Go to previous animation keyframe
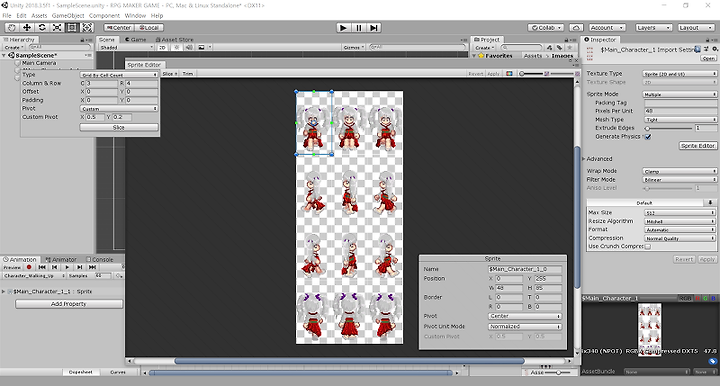 [x=55, y=267]
